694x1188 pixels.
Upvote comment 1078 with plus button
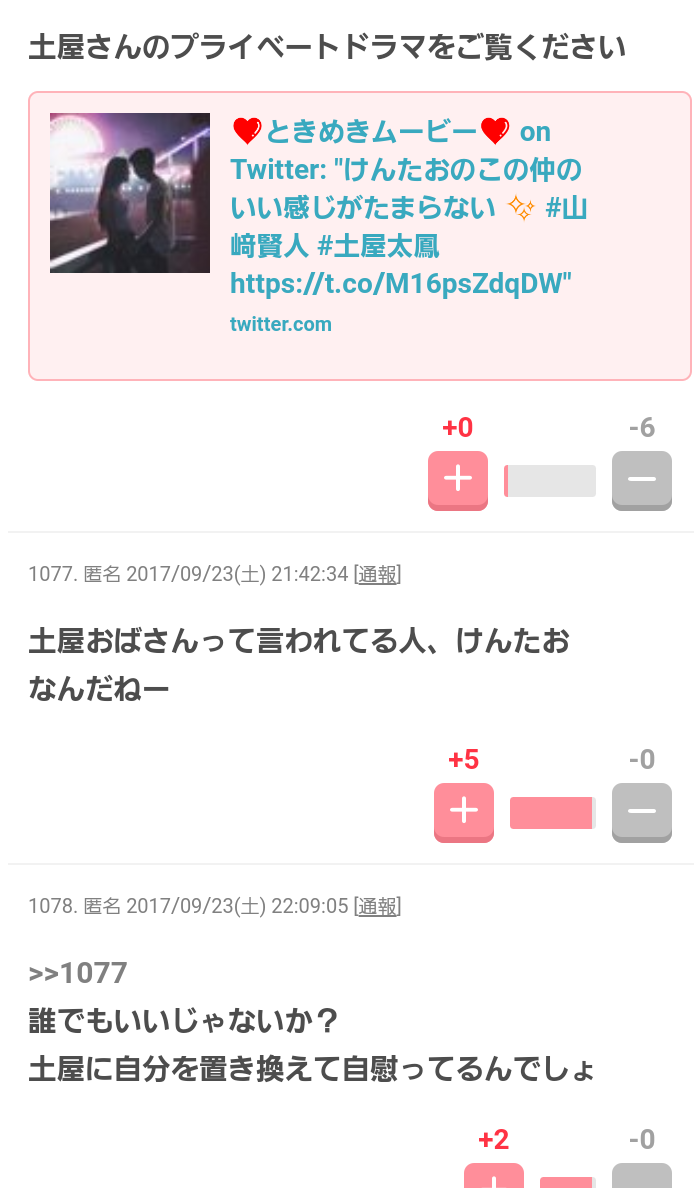(494, 1176)
